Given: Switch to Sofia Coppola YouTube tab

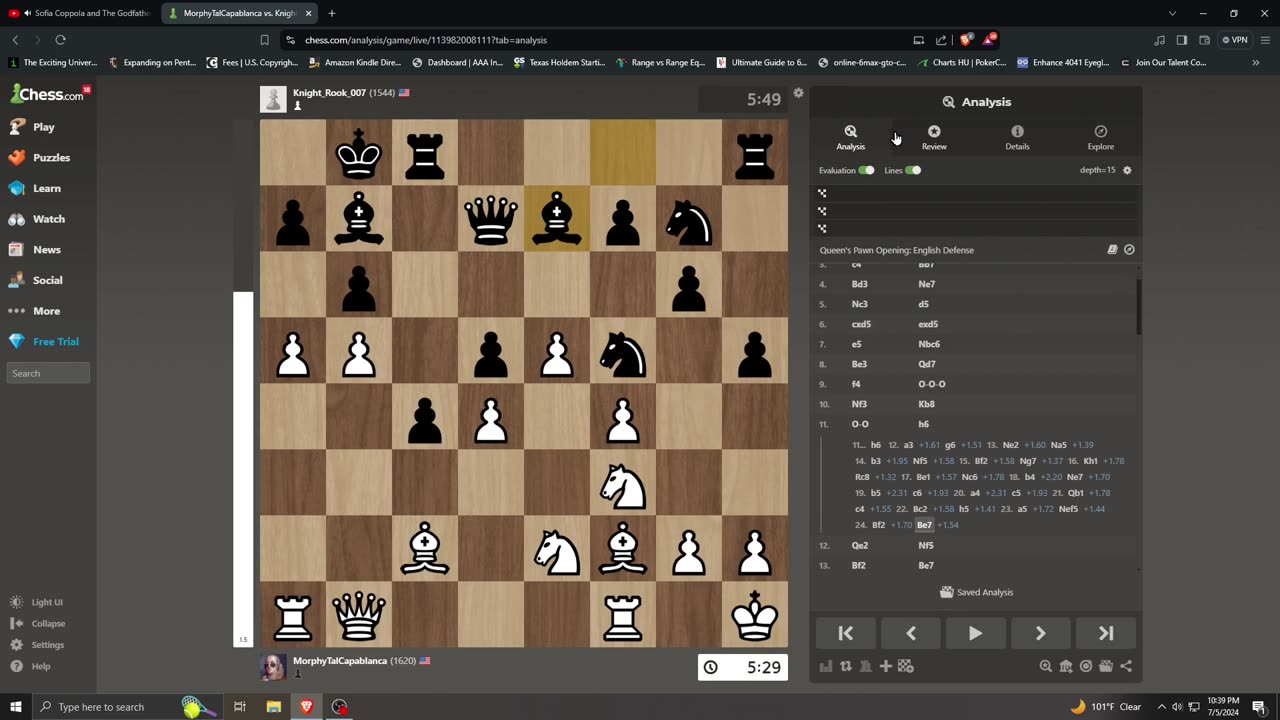Looking at the screenshot, I should (80, 13).
